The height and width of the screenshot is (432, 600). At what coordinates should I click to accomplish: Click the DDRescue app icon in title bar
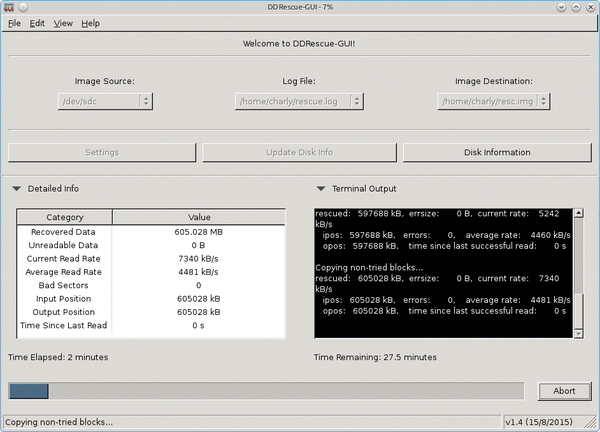tap(9, 7)
